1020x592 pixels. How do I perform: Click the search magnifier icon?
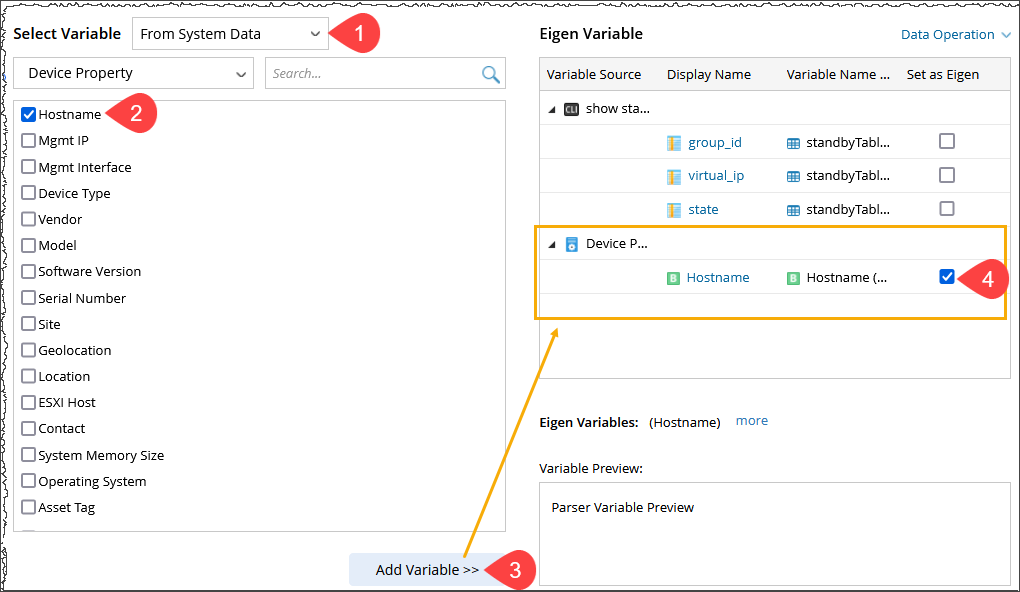tap(490, 74)
